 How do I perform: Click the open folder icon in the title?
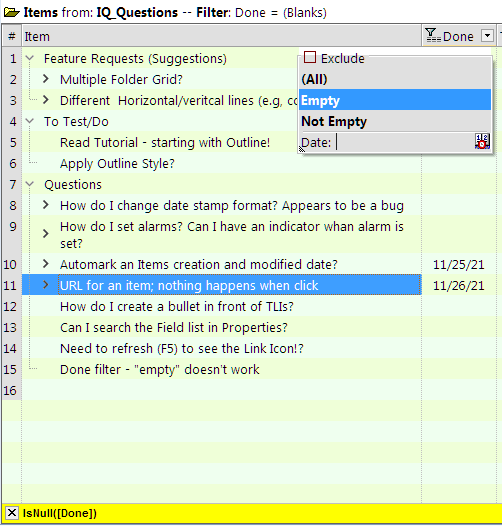[x=11, y=13]
